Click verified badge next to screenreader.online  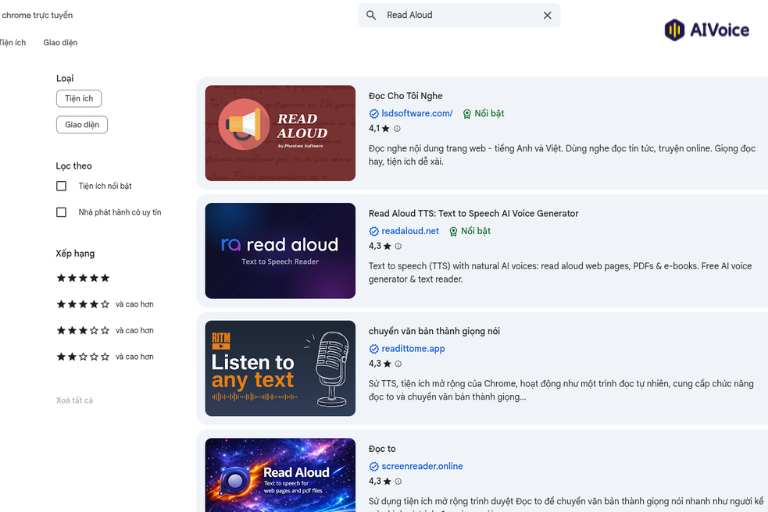pos(374,466)
